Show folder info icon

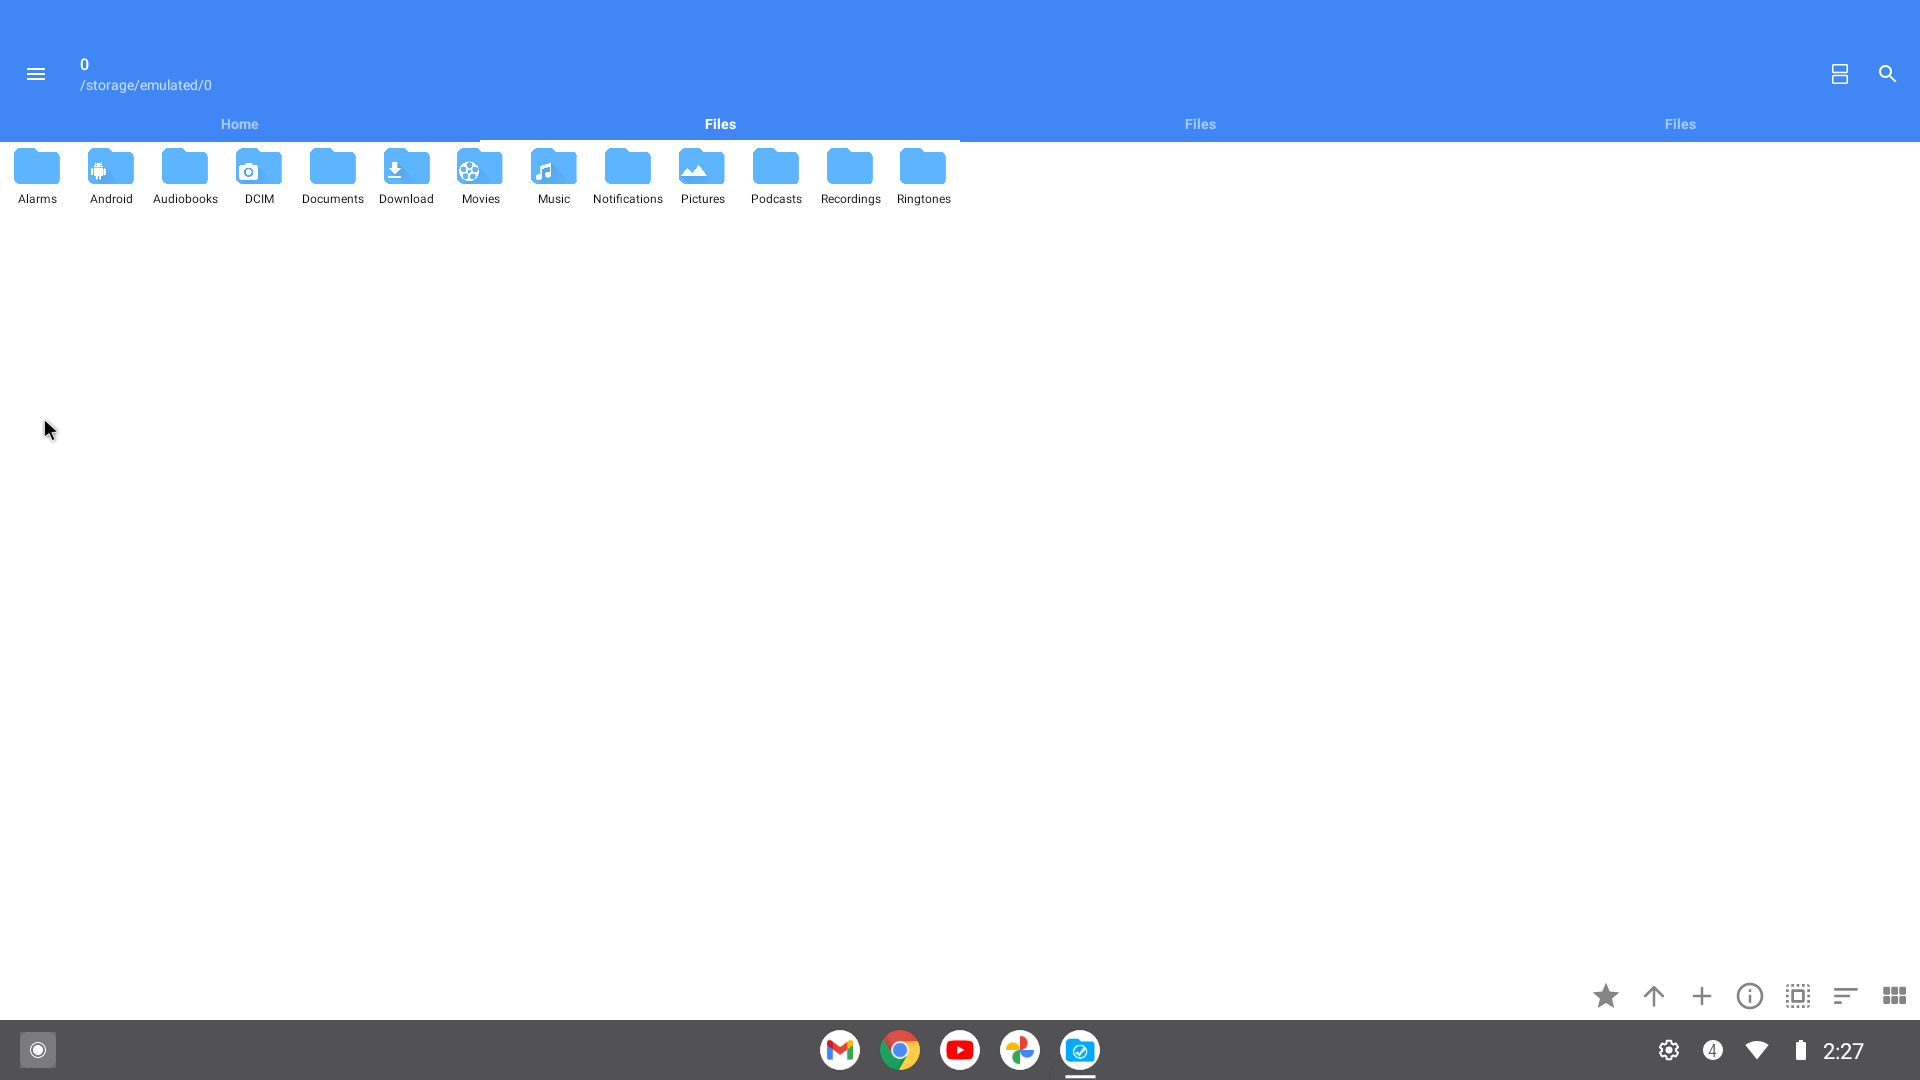click(x=1749, y=996)
